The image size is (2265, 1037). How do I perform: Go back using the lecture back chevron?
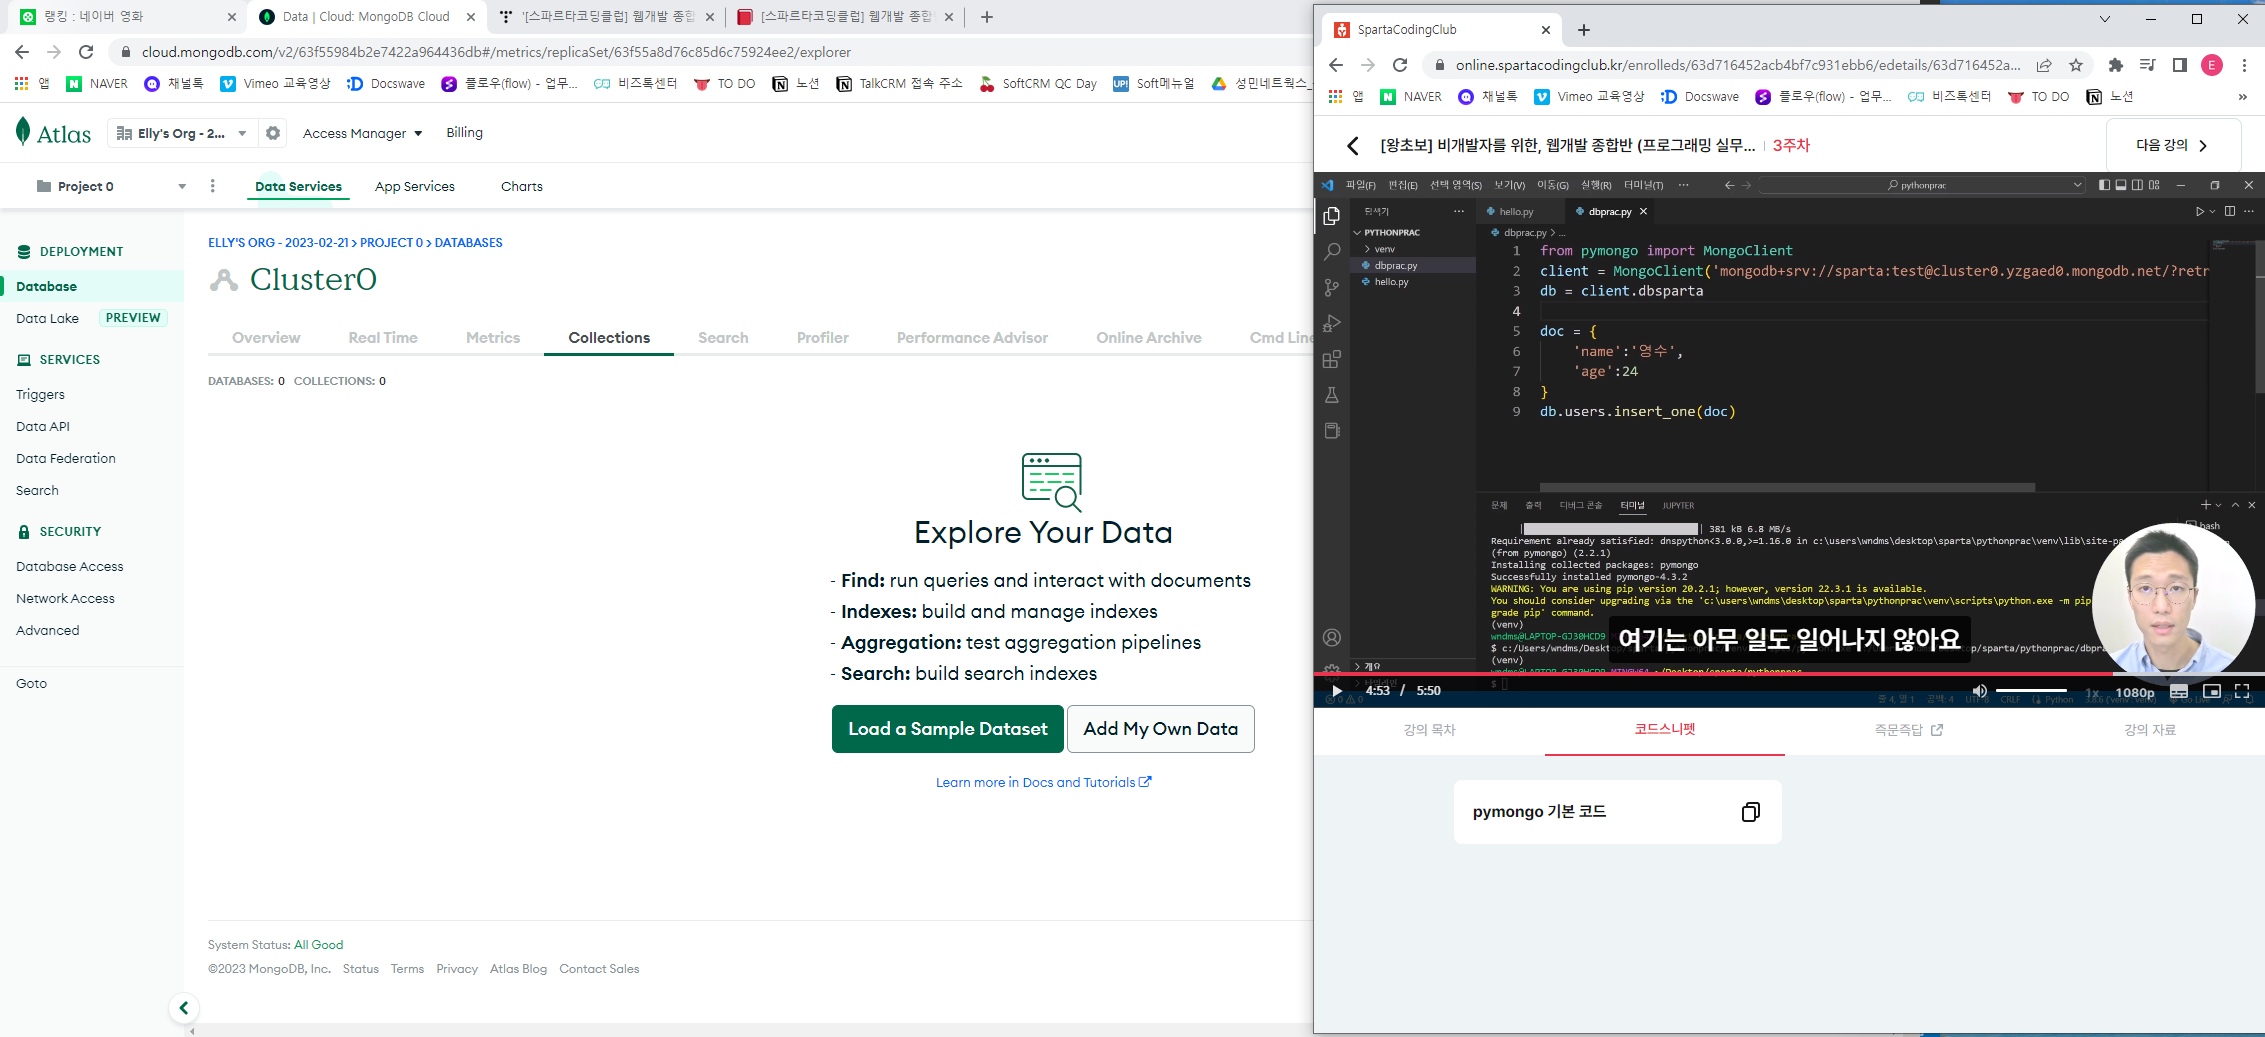(1352, 146)
